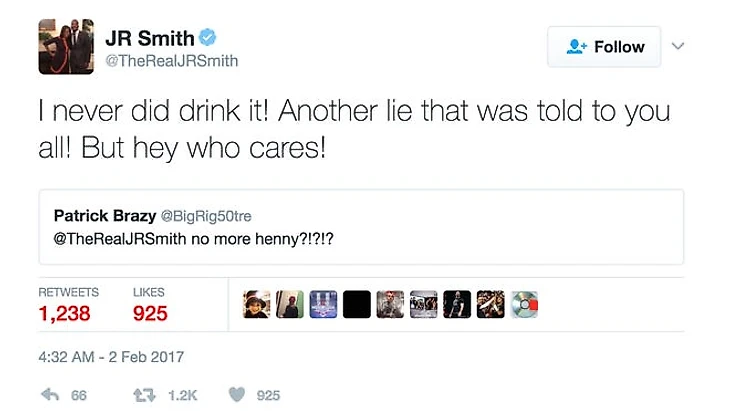
Task: Click the green-background second liker avatar
Action: 291,305
